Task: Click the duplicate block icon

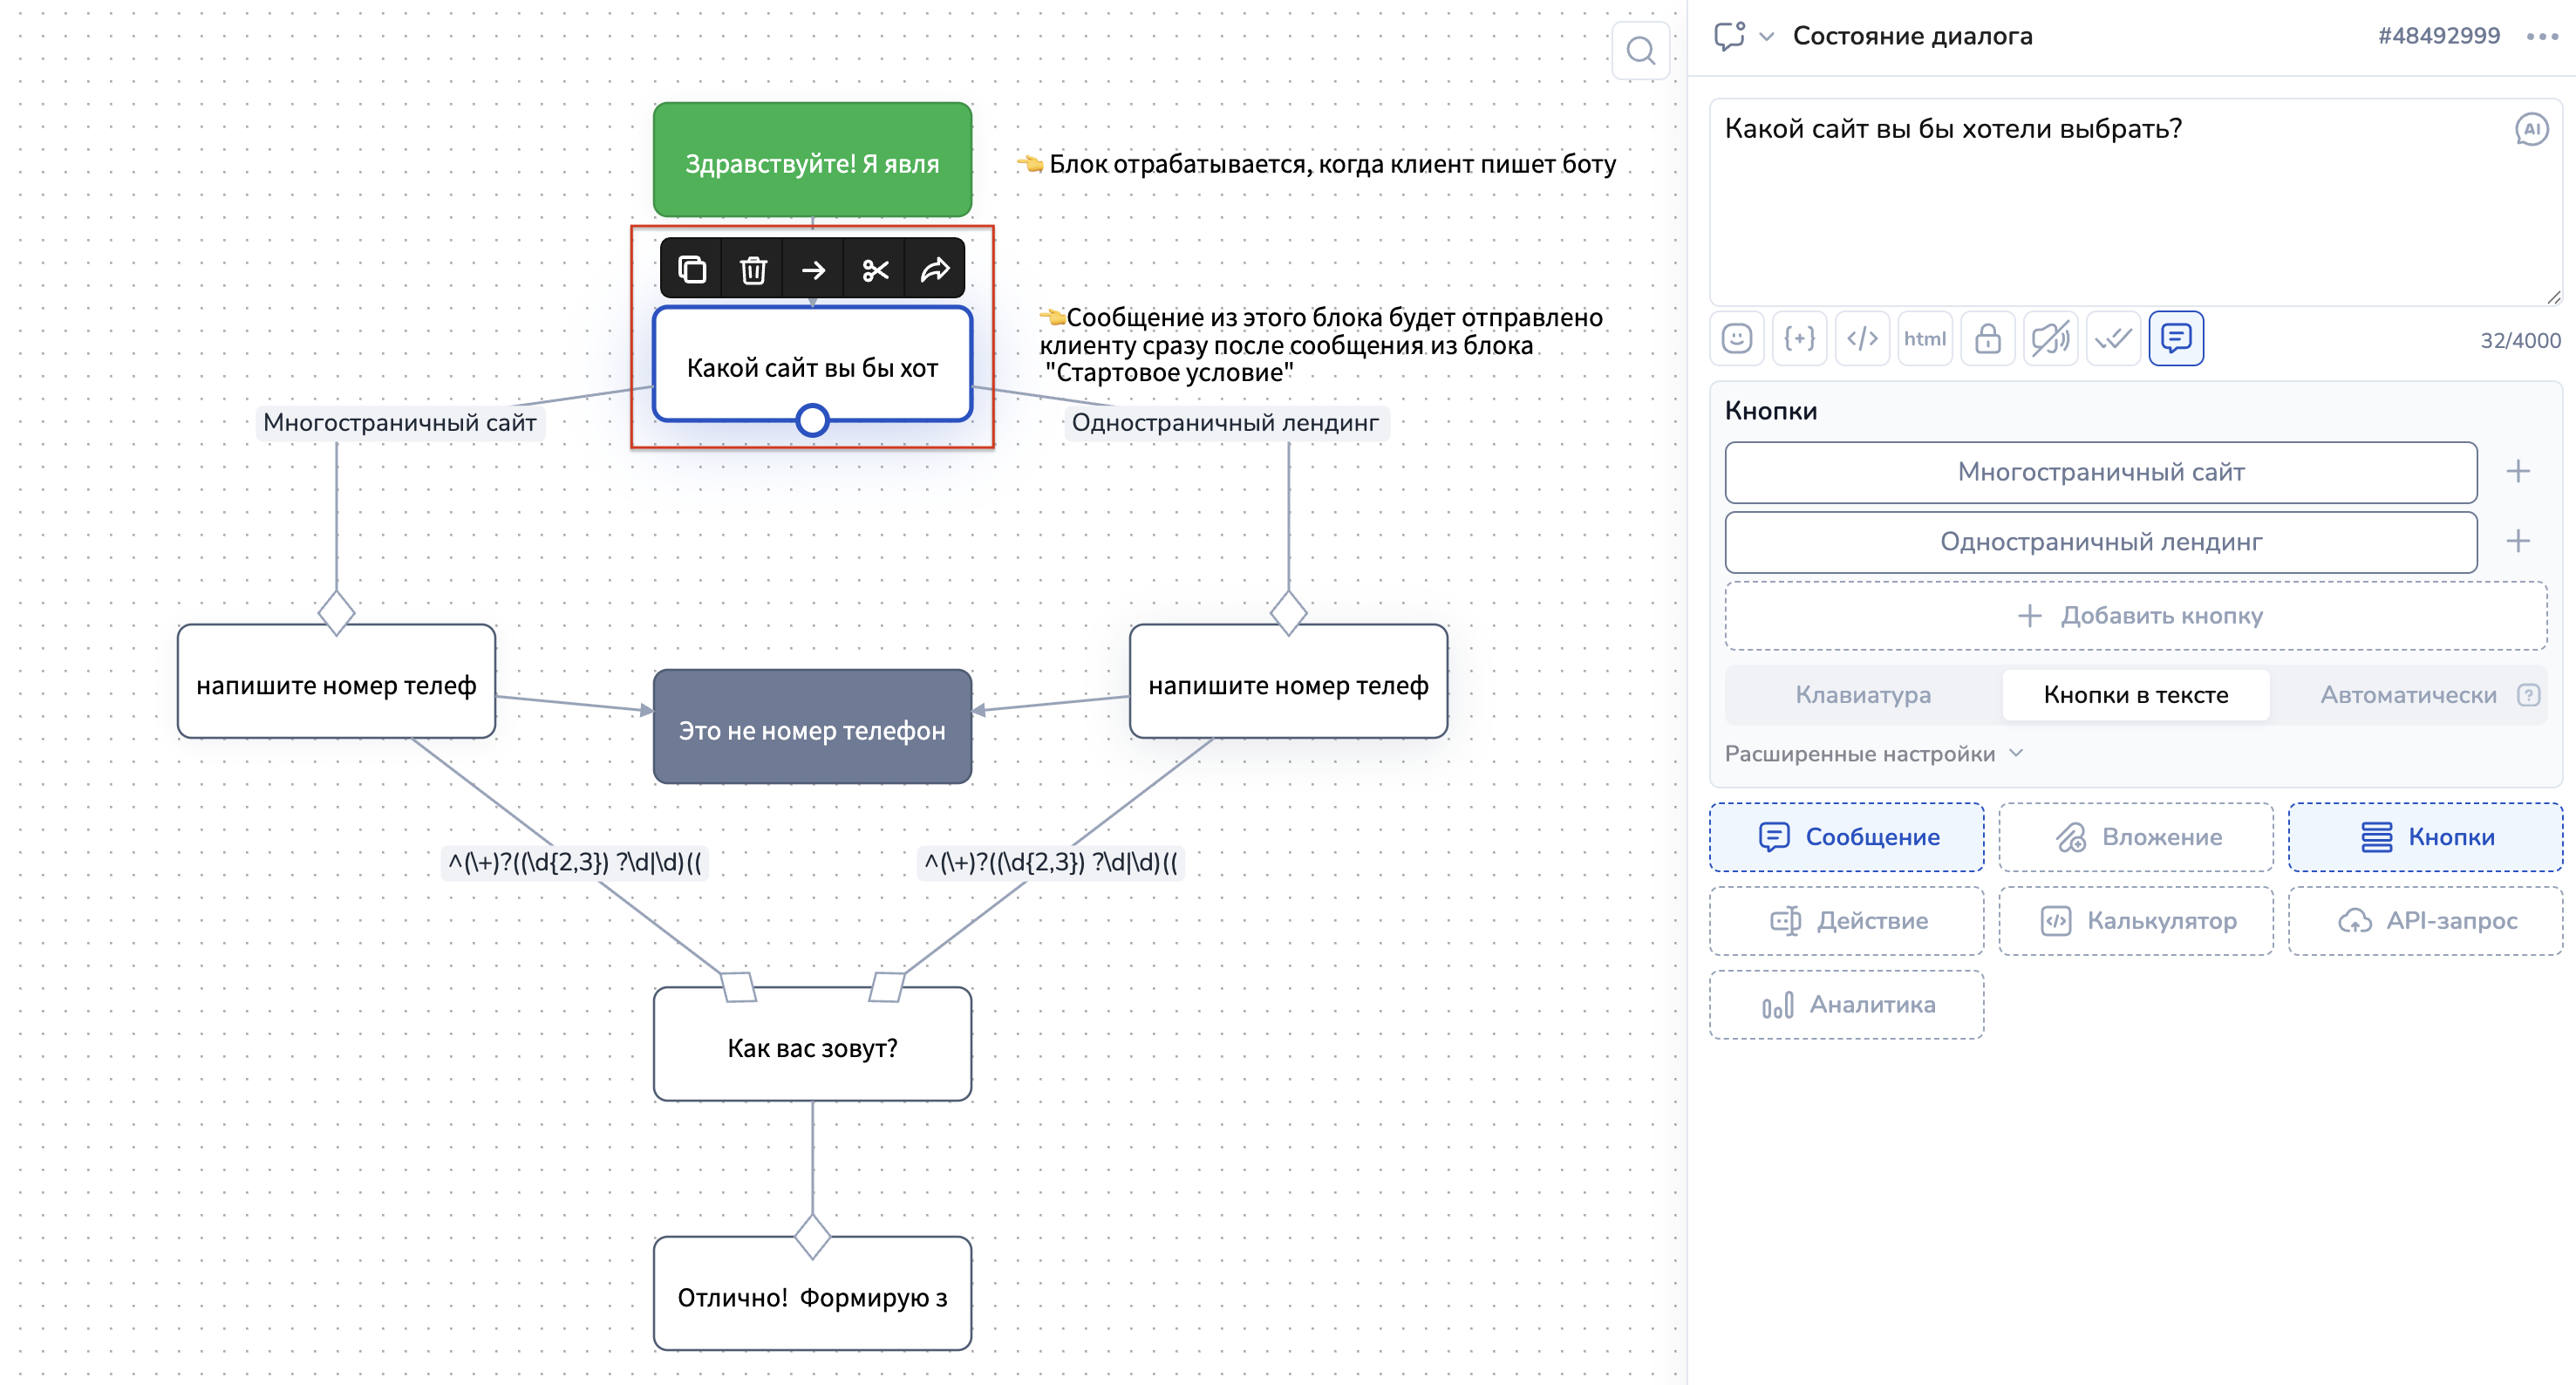Action: (x=692, y=270)
